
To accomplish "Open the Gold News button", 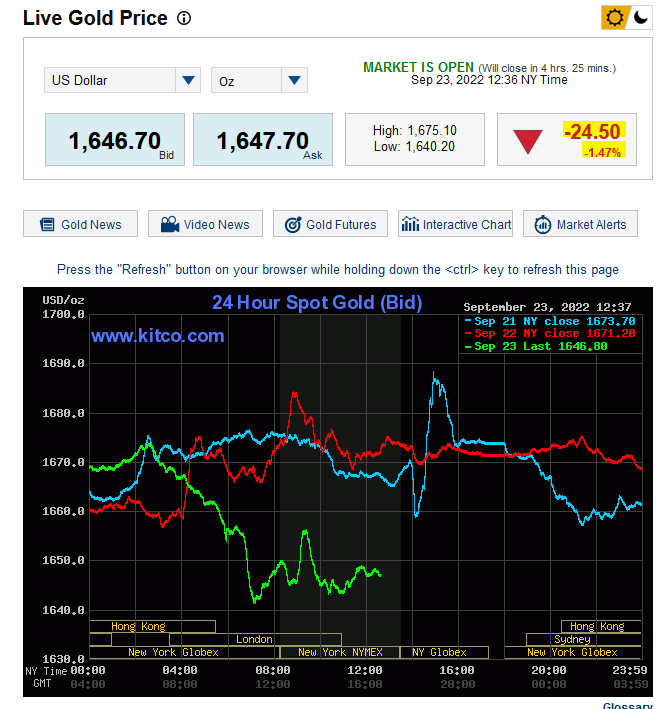I will (80, 224).
